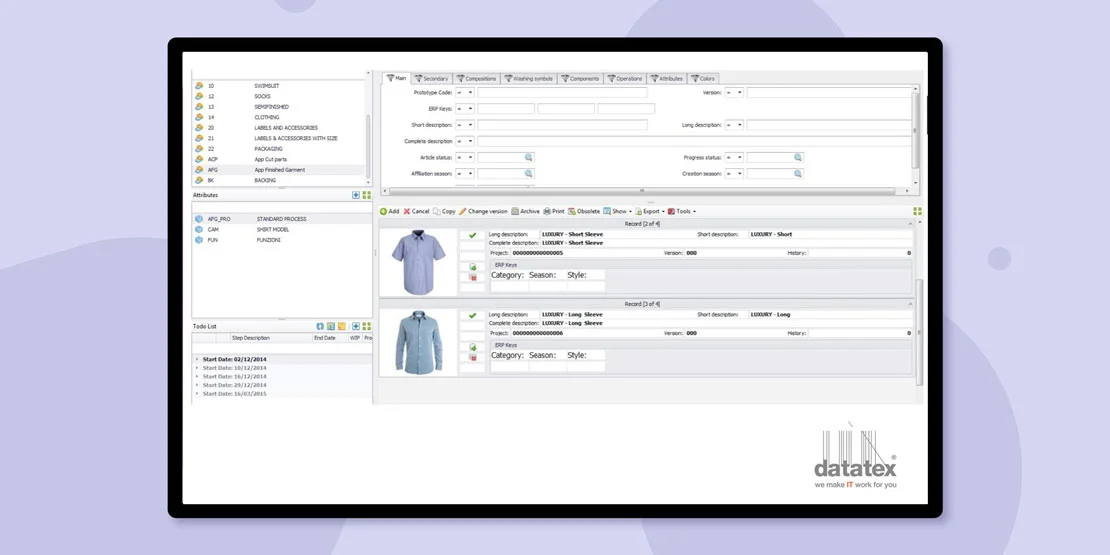This screenshot has width=1110, height=555.
Task: Select the 12 SOCKS row
Action: [x=279, y=96]
